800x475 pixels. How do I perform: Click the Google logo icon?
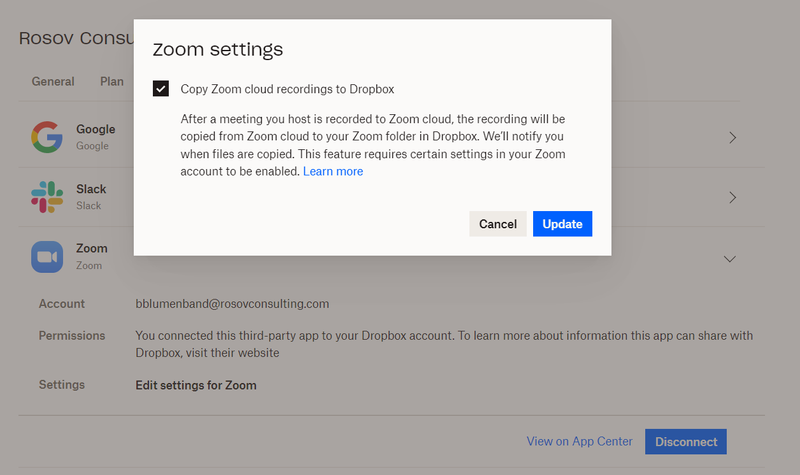[47, 137]
